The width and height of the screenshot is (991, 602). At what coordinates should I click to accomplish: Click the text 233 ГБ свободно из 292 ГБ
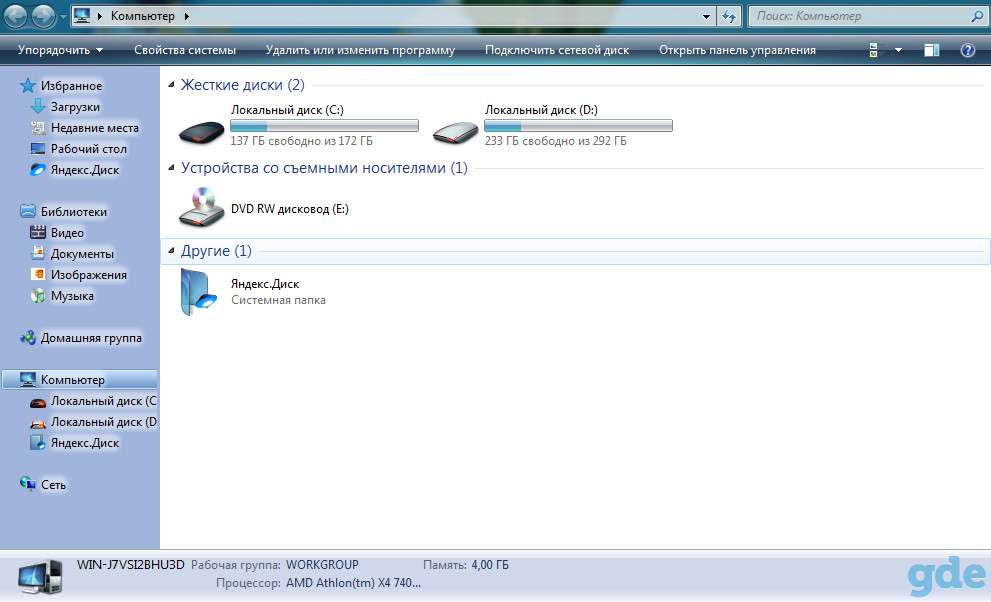pos(556,141)
